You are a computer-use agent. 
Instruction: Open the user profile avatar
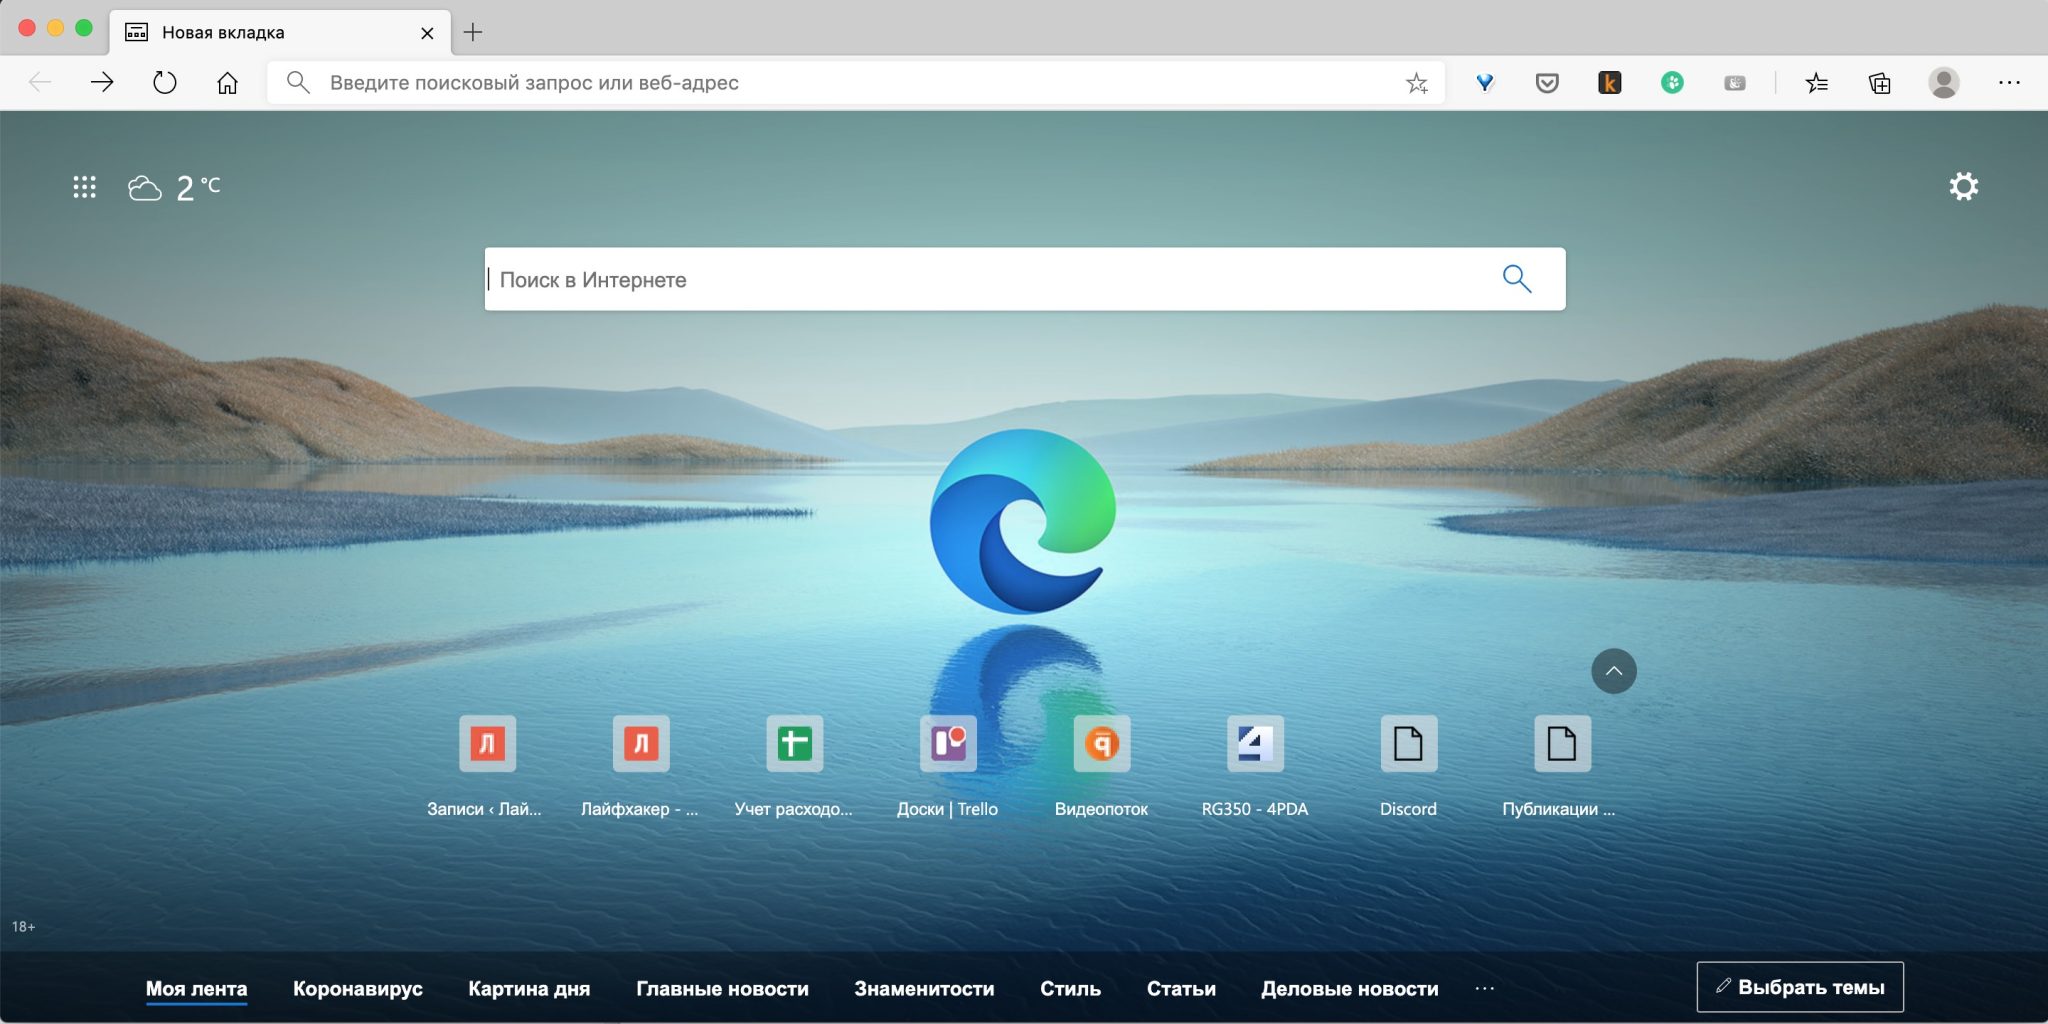pos(1943,83)
